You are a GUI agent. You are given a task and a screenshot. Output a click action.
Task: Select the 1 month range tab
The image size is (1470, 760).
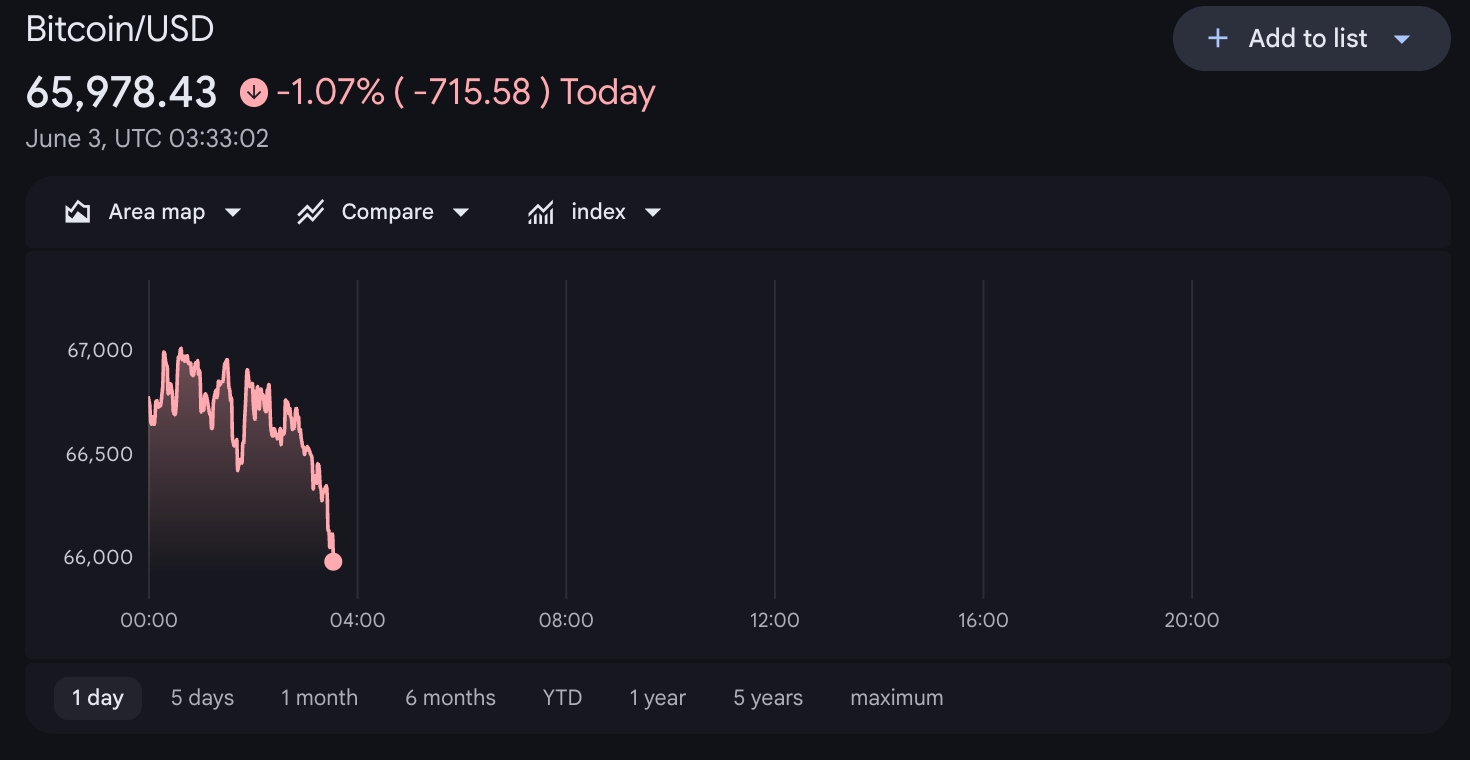click(319, 698)
